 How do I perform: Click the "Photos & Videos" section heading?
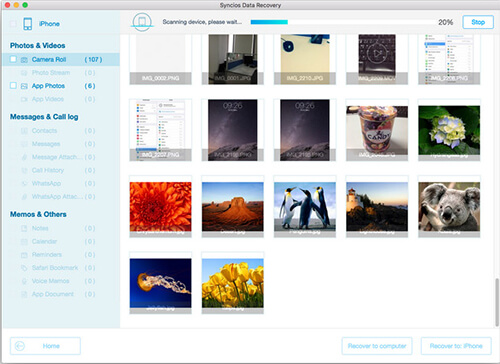click(x=37, y=45)
